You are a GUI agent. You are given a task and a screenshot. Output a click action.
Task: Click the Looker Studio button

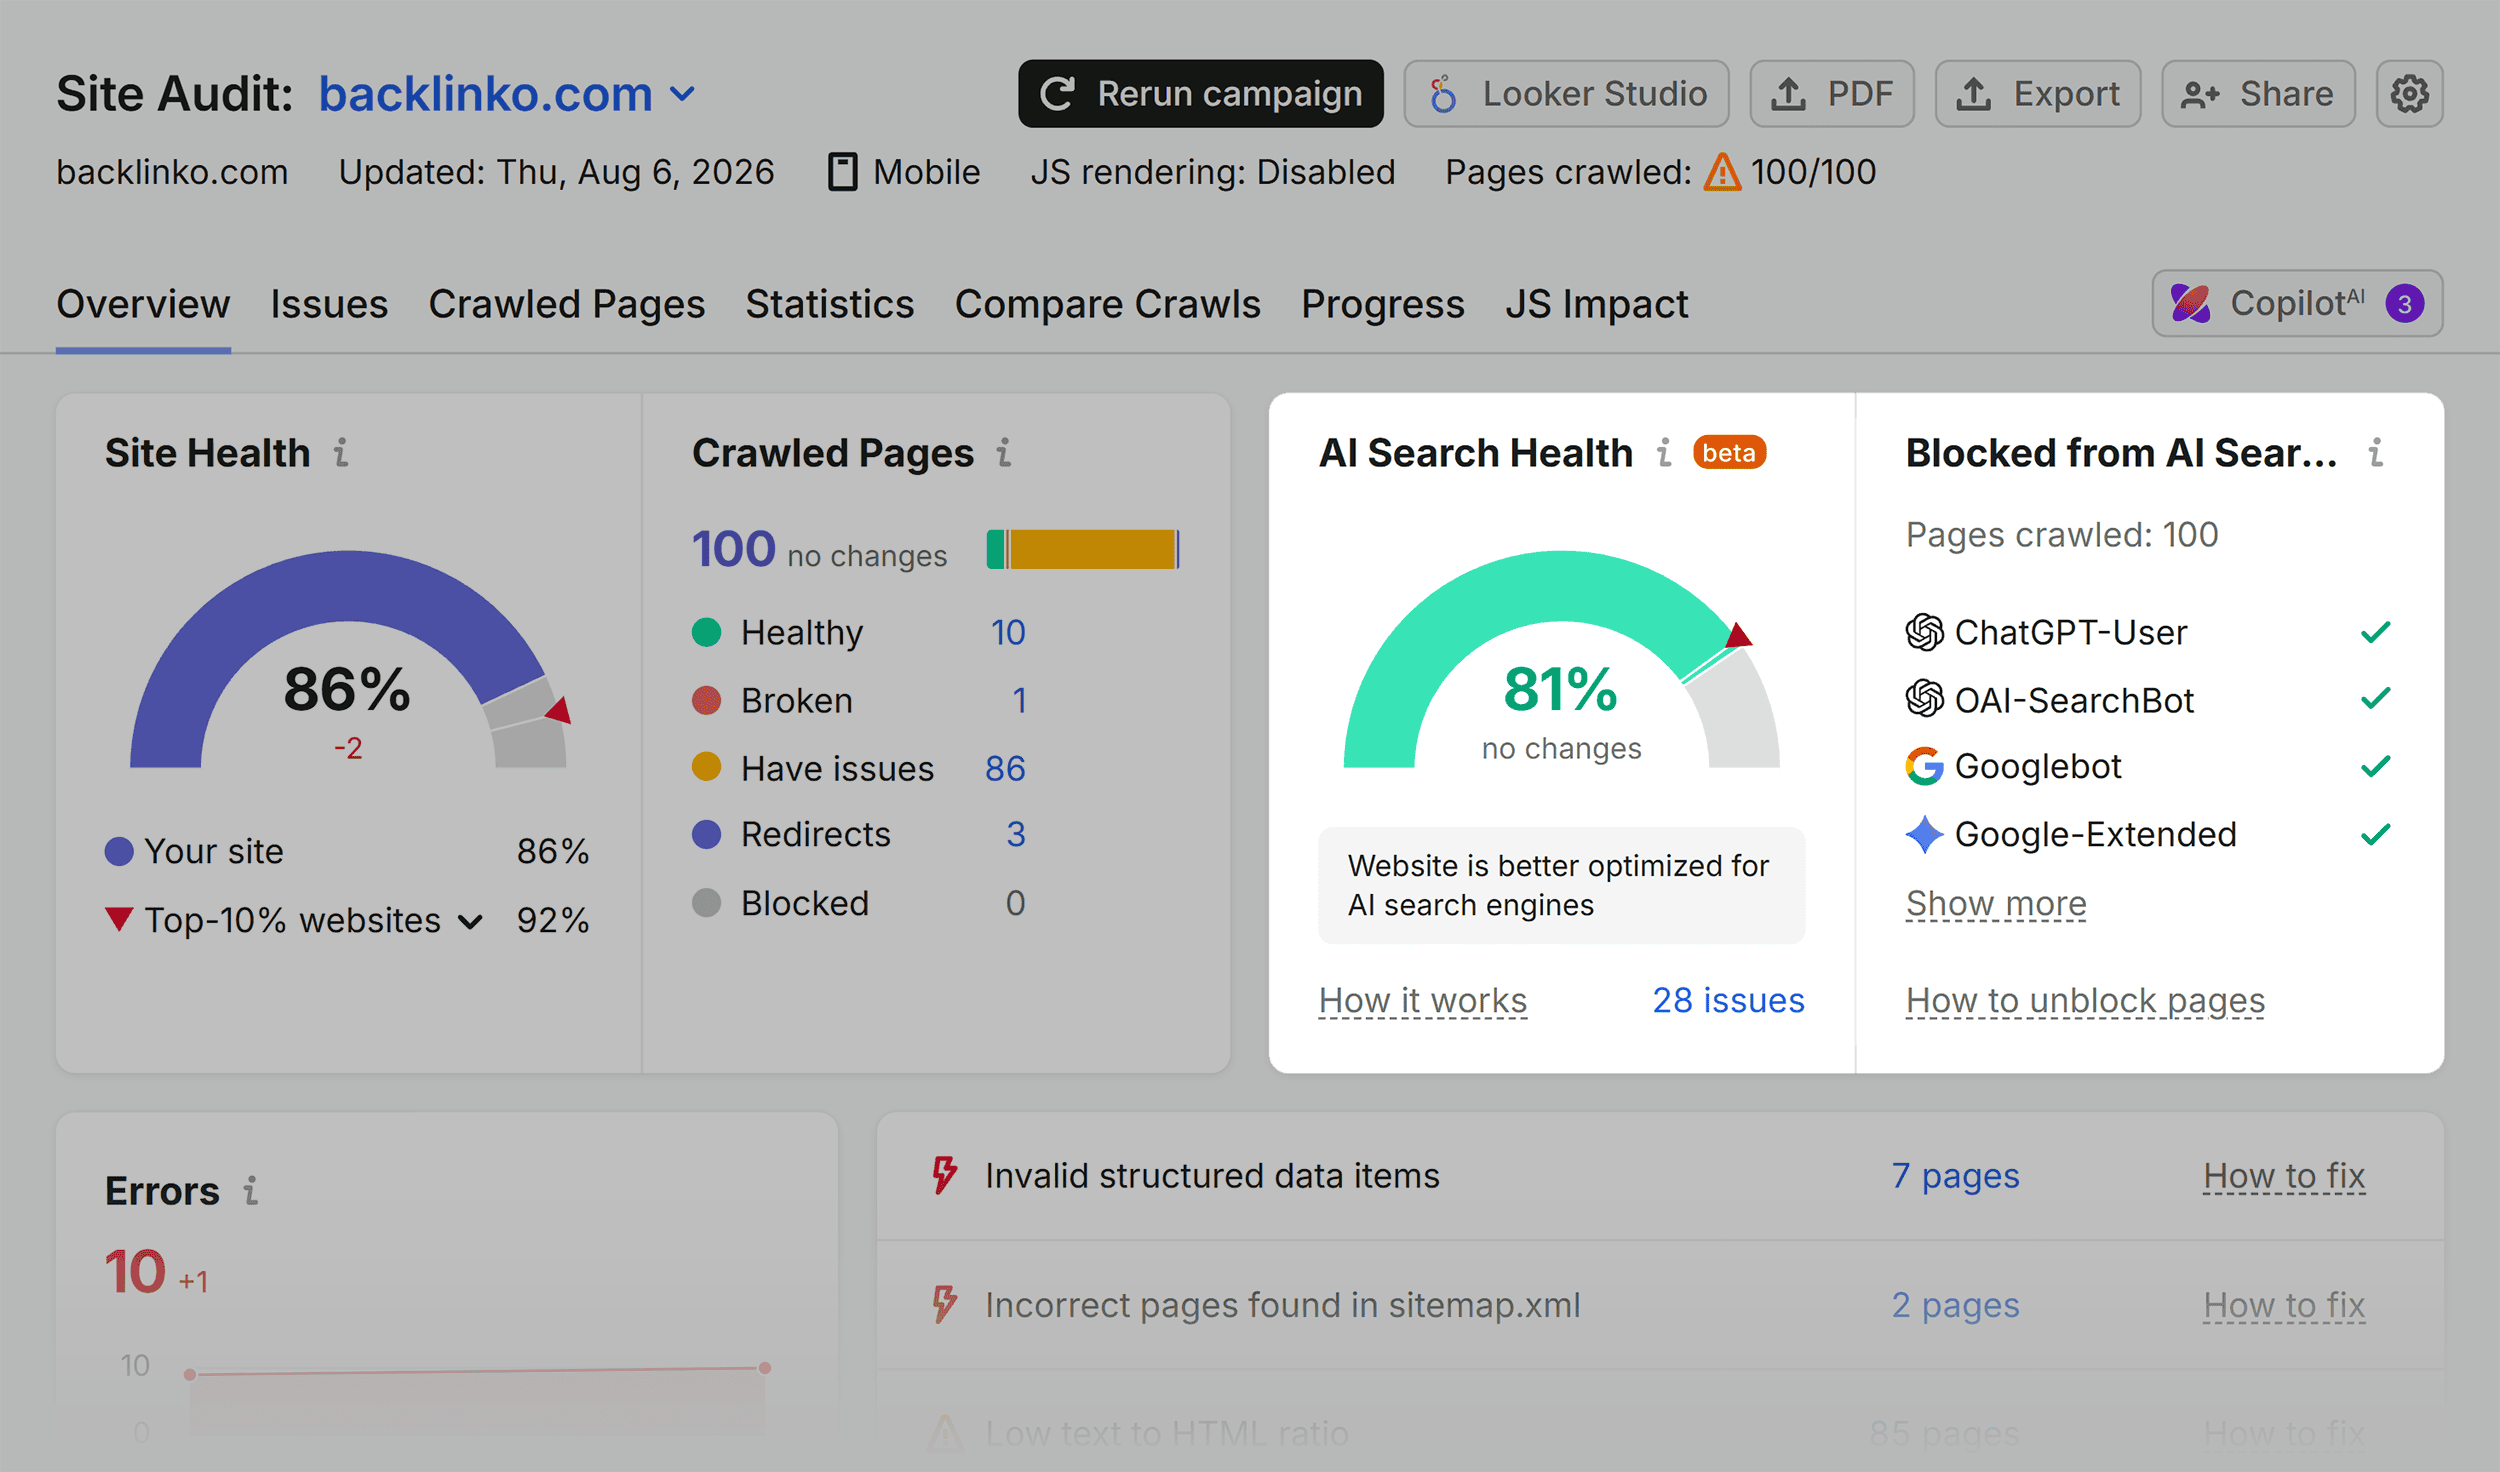pyautogui.click(x=1566, y=94)
